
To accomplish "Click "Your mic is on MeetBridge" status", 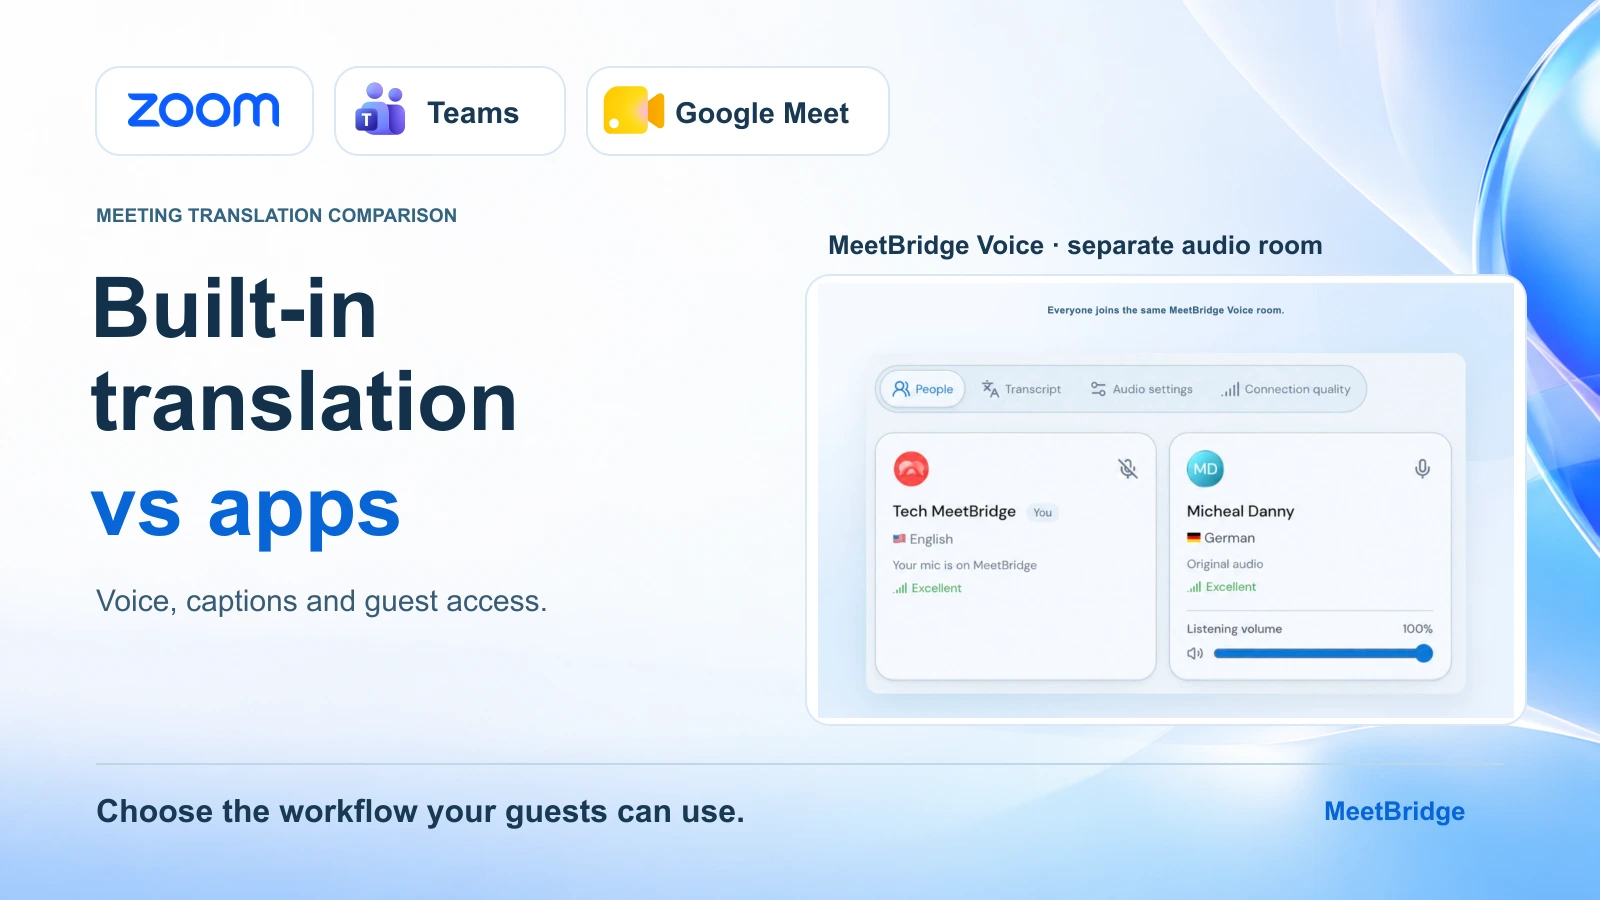I will point(965,565).
